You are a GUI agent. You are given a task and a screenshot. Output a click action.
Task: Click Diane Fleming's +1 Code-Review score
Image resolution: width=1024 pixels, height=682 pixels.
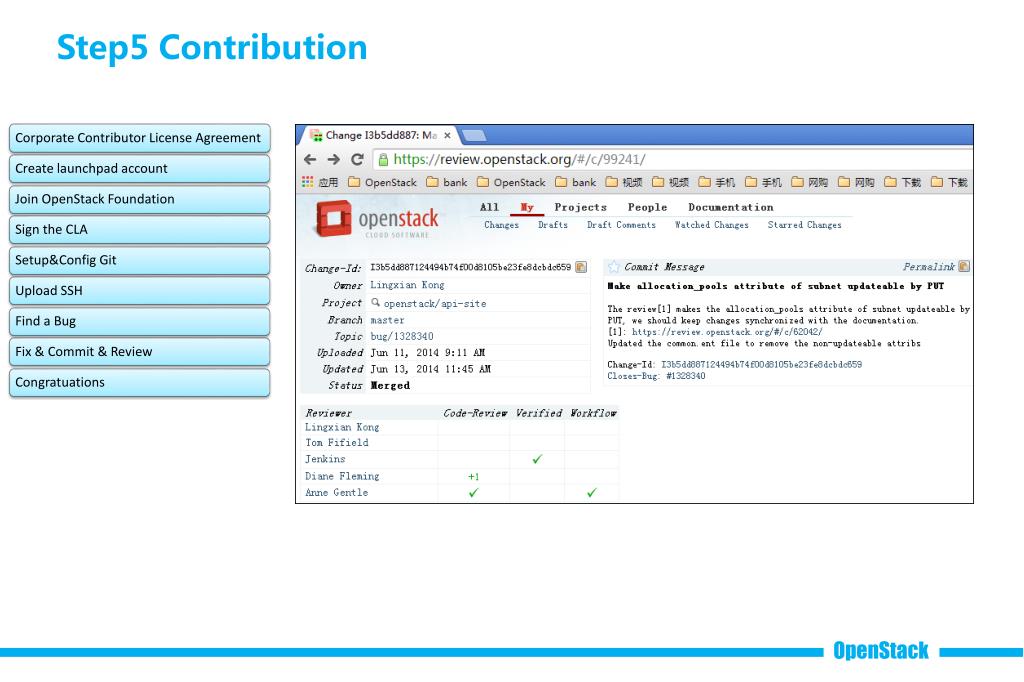(473, 476)
